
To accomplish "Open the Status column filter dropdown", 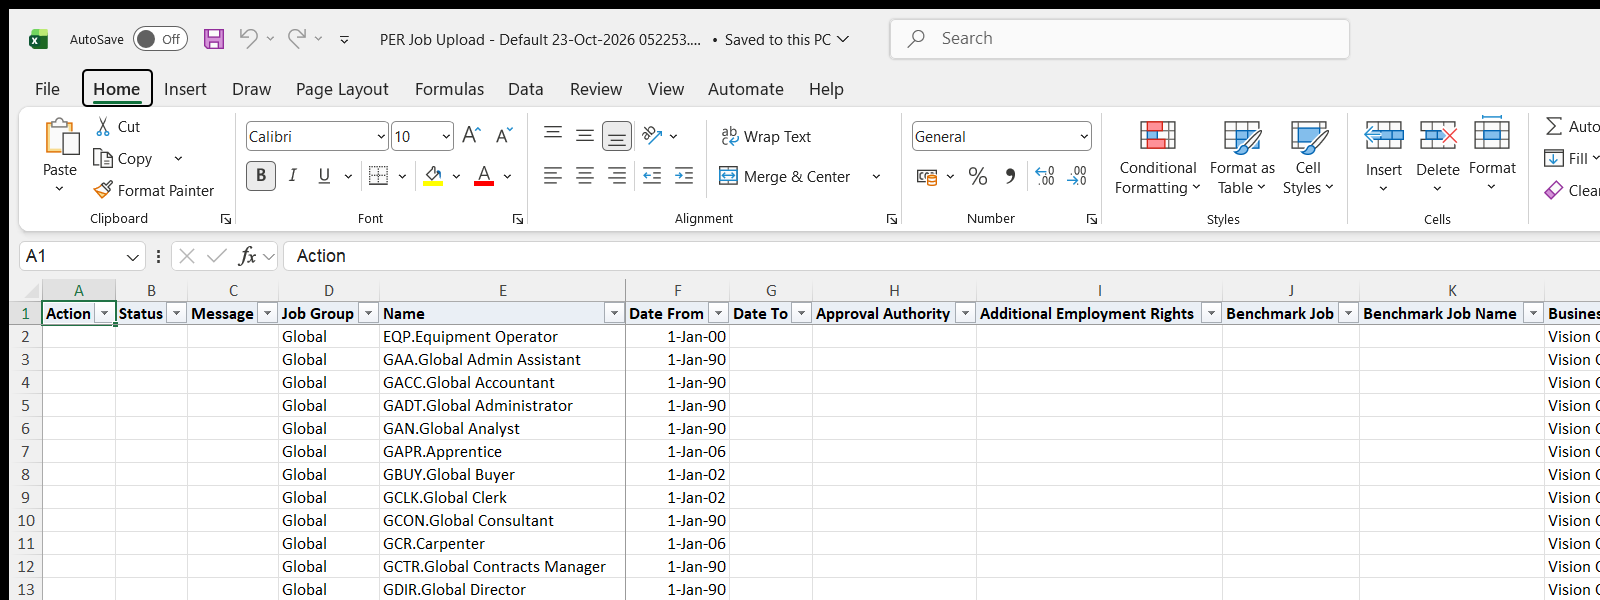I will (x=176, y=314).
